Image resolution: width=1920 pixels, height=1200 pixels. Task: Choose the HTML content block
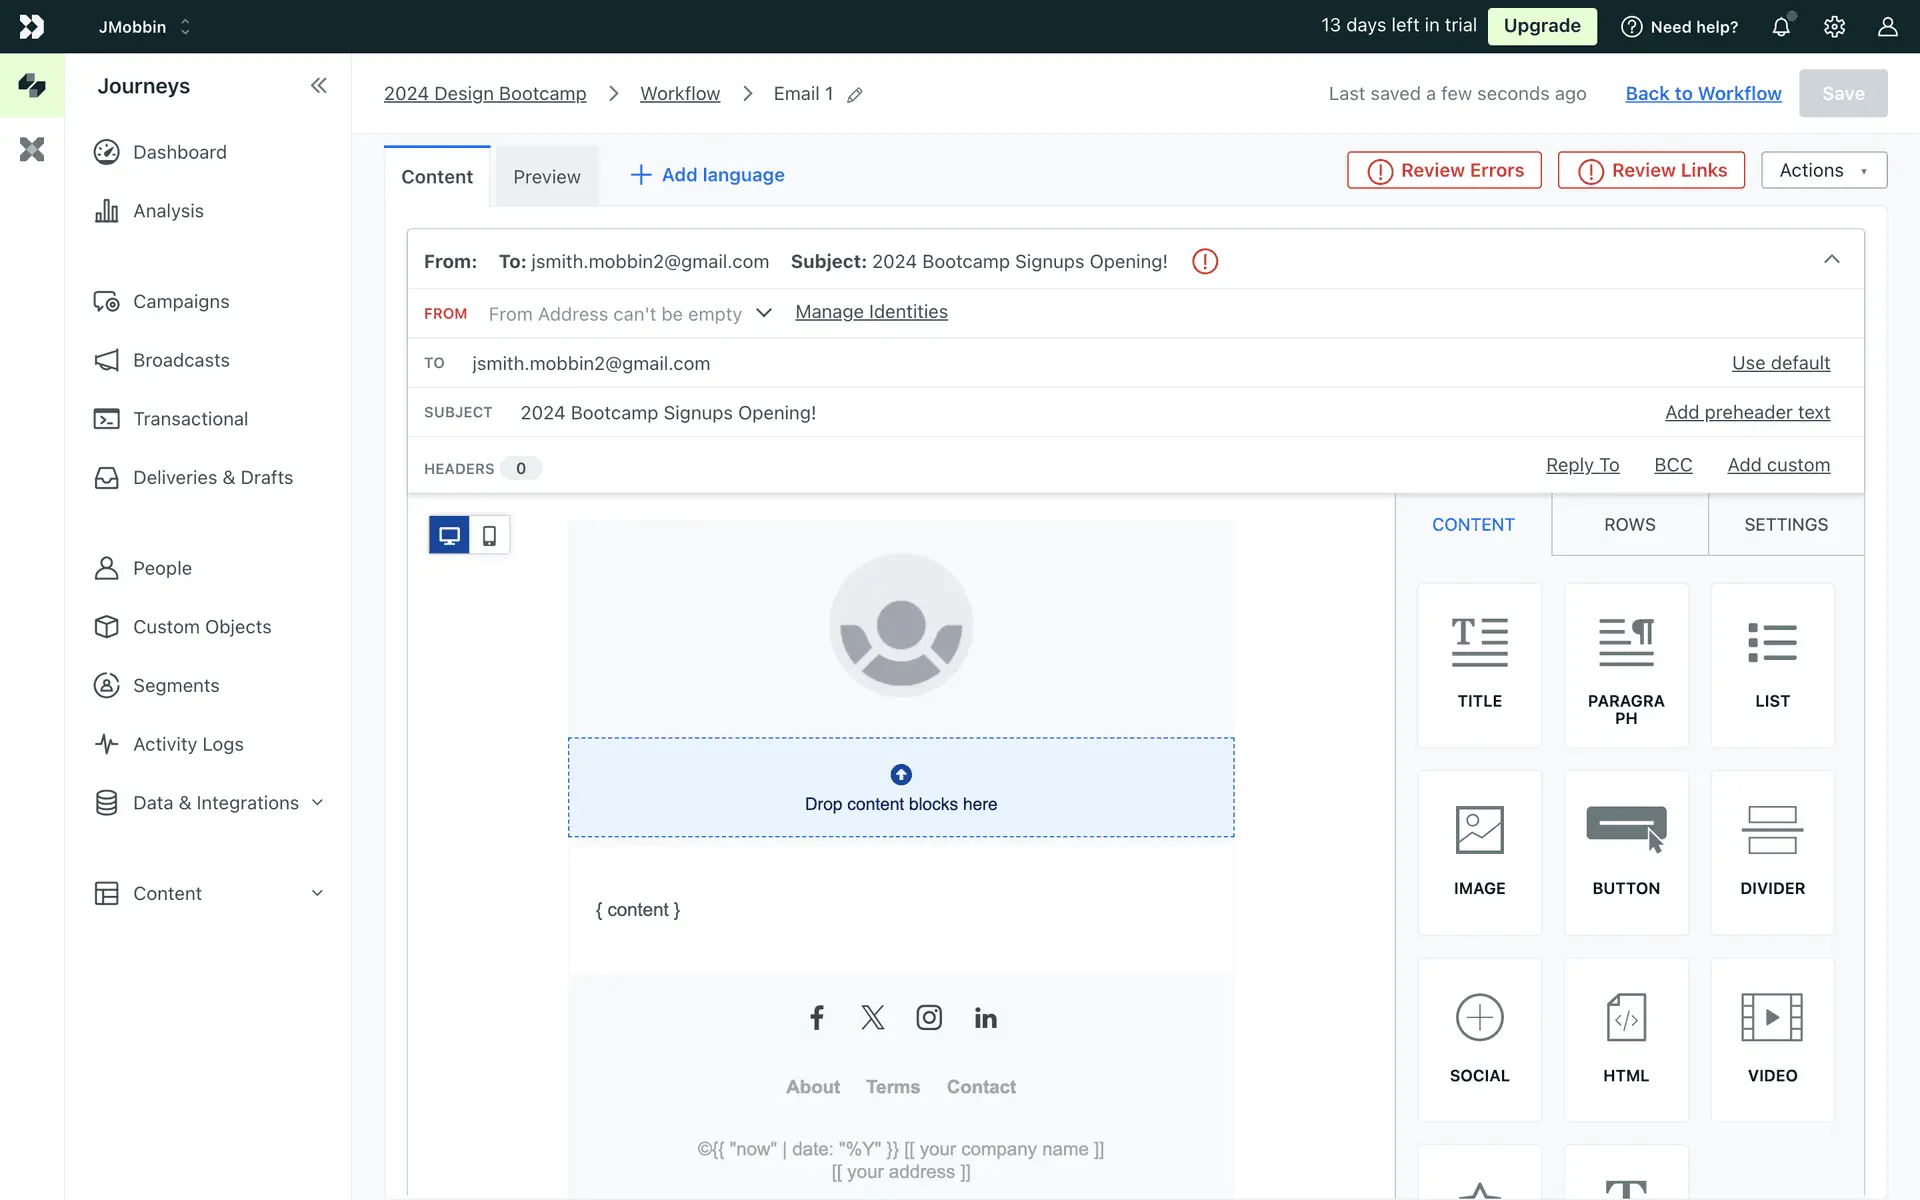(x=1625, y=1039)
